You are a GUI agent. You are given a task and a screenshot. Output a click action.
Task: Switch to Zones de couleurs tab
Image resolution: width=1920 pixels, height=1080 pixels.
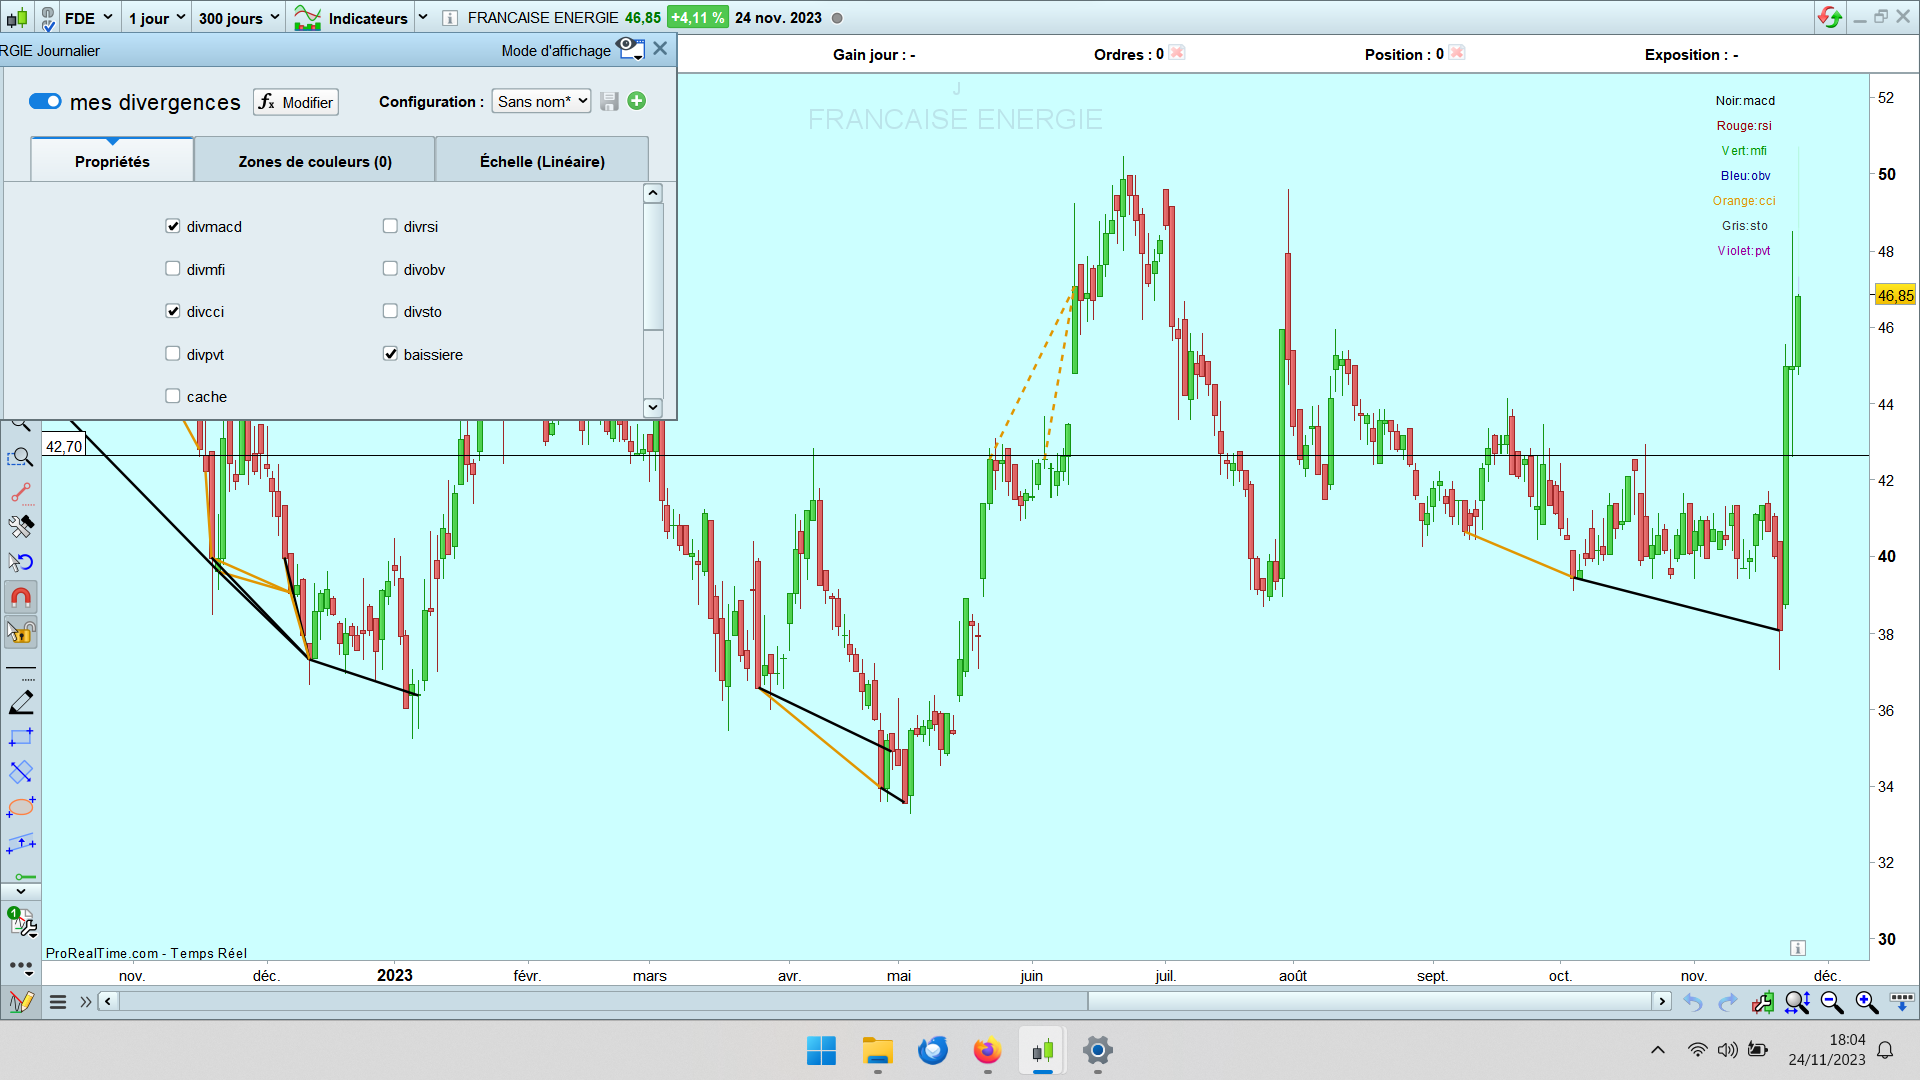pyautogui.click(x=314, y=161)
